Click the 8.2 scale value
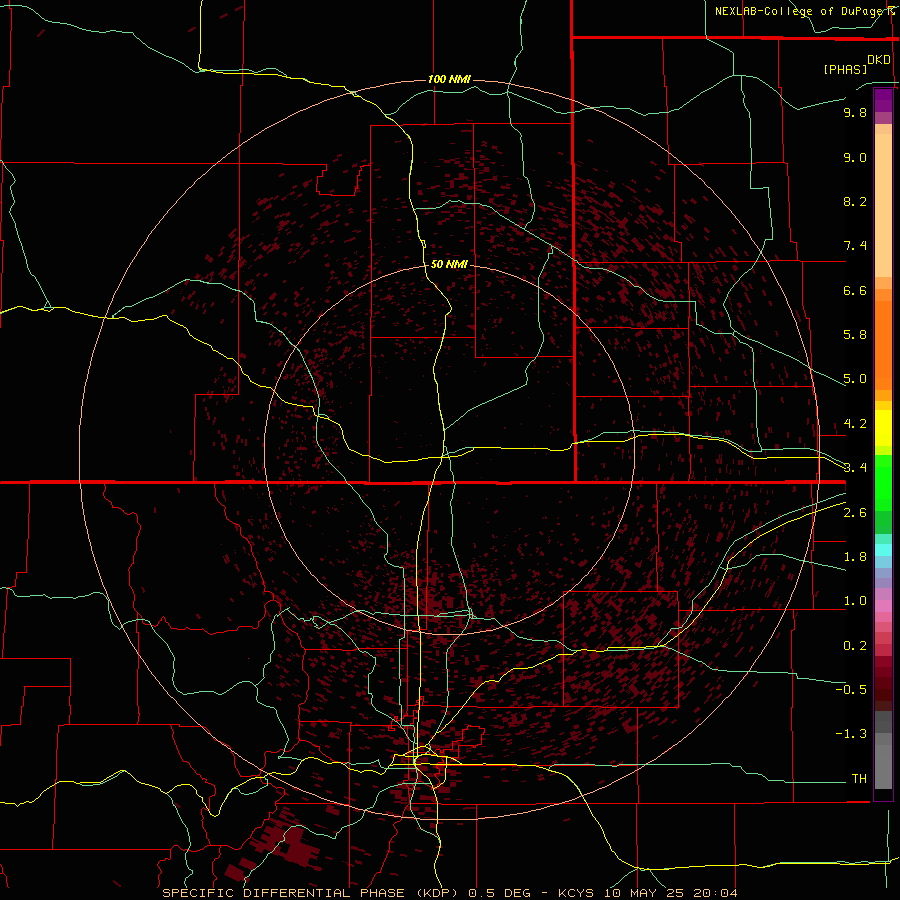Screen dimensions: 900x900 point(855,202)
